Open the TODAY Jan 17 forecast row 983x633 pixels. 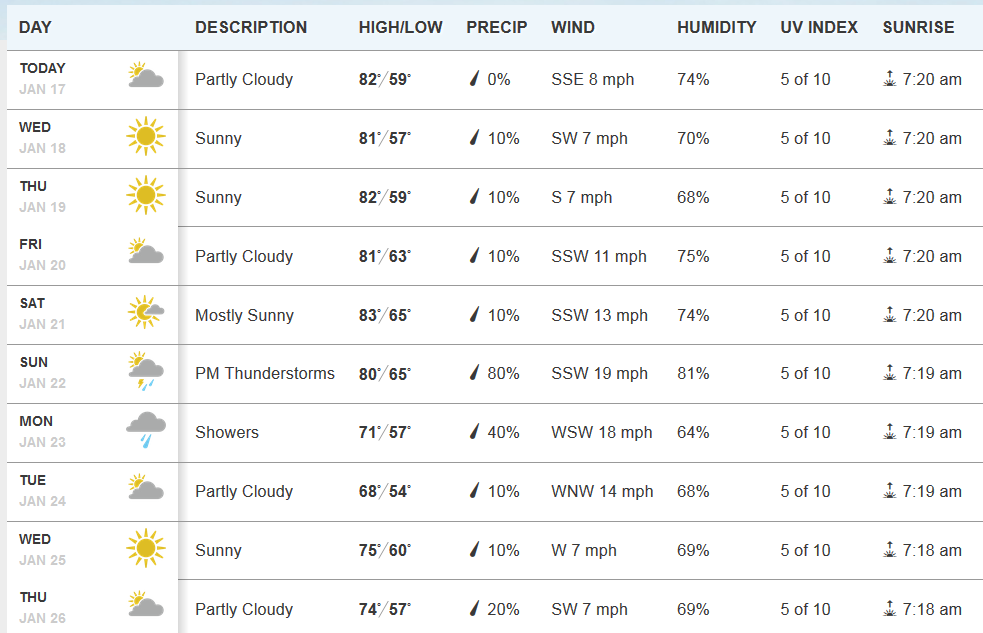click(x=42, y=79)
